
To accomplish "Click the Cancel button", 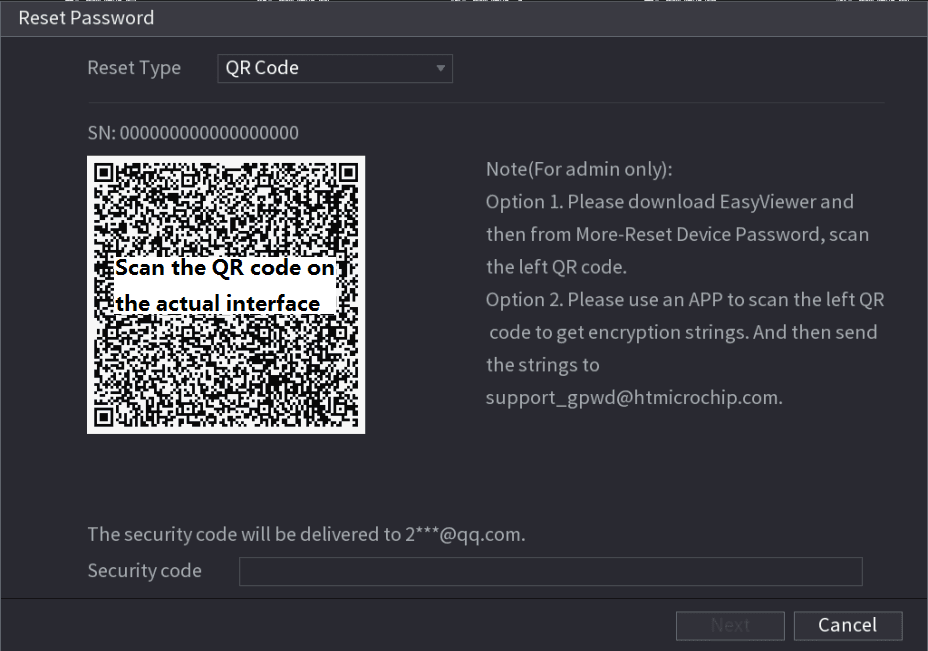I will [848, 626].
